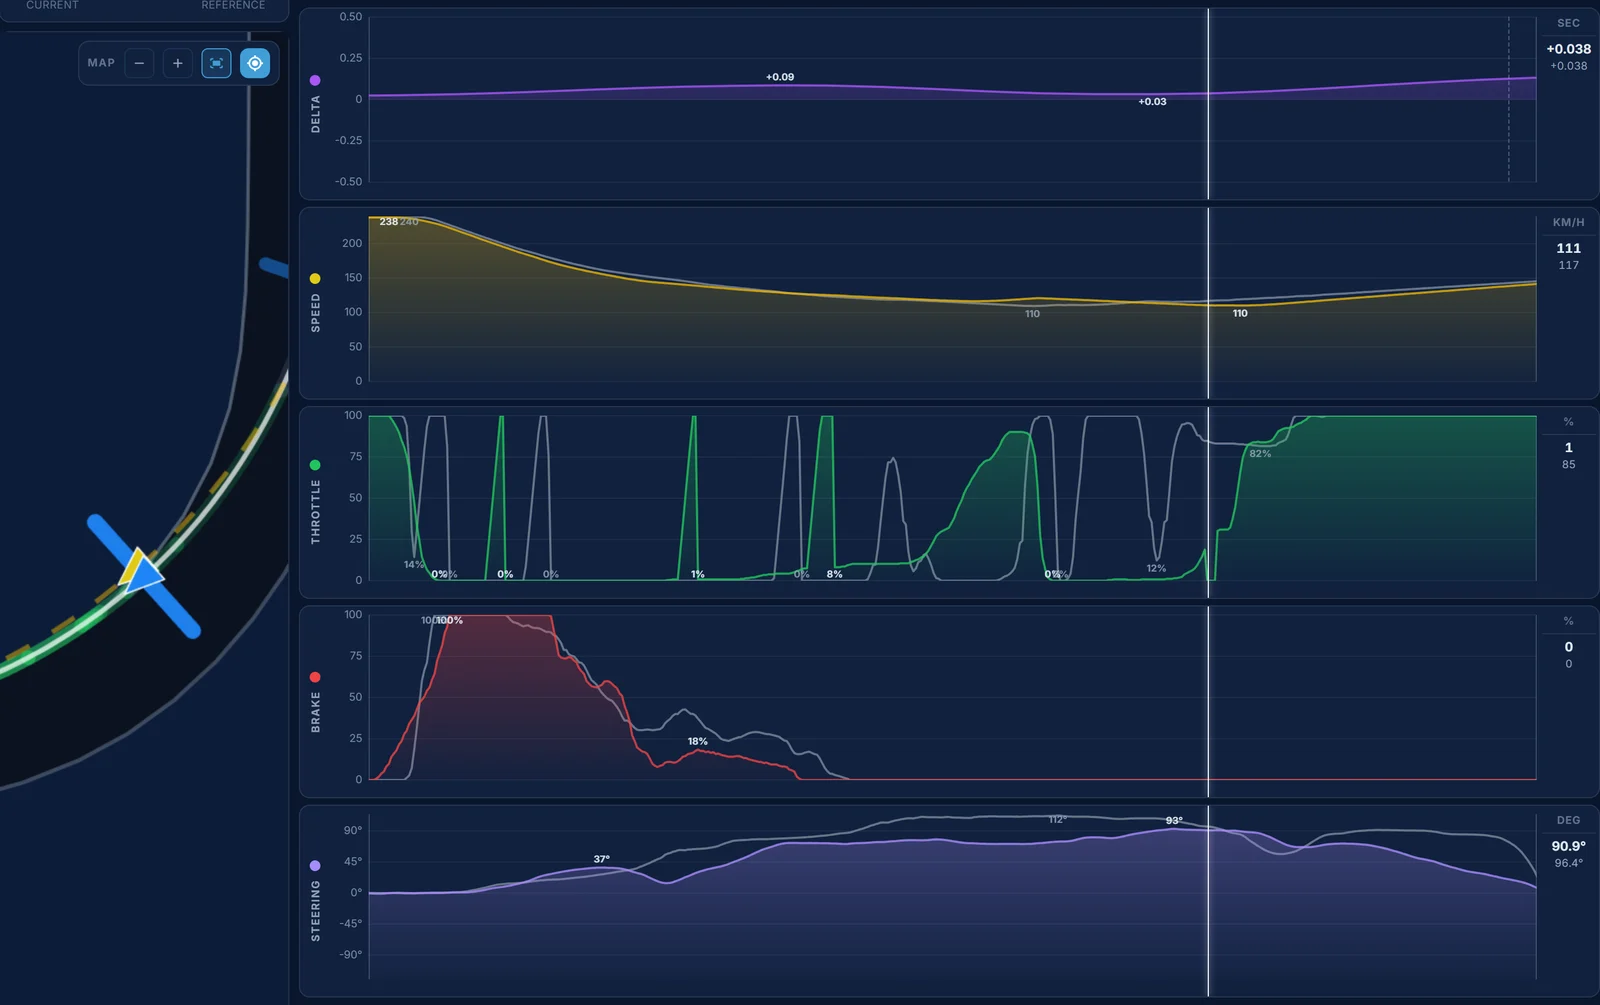Click the playhead cursor in Delta chart
This screenshot has width=1600, height=1005.
point(1208,104)
